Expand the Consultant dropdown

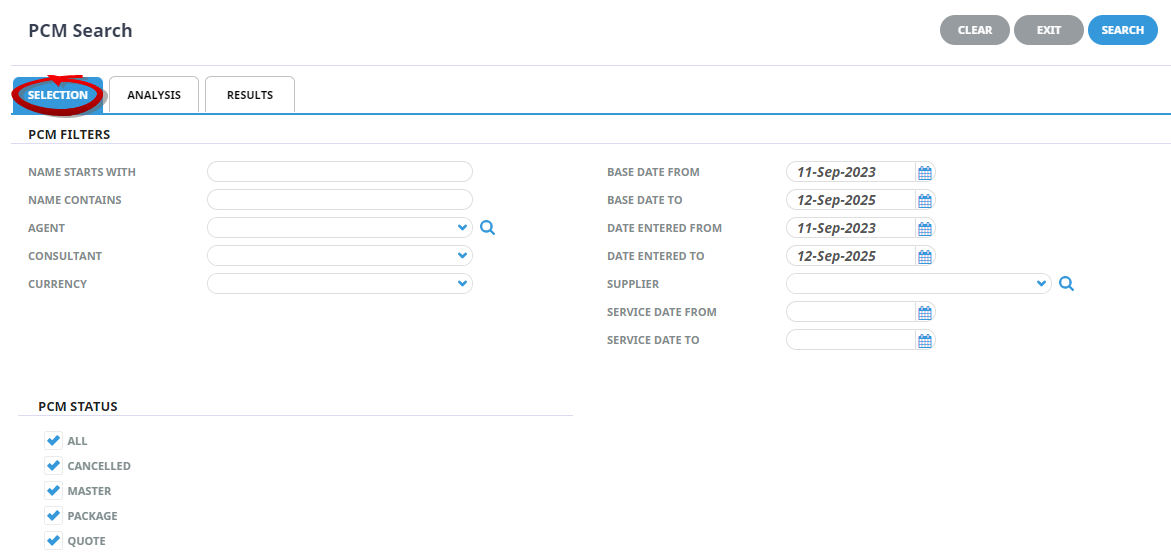click(340, 255)
